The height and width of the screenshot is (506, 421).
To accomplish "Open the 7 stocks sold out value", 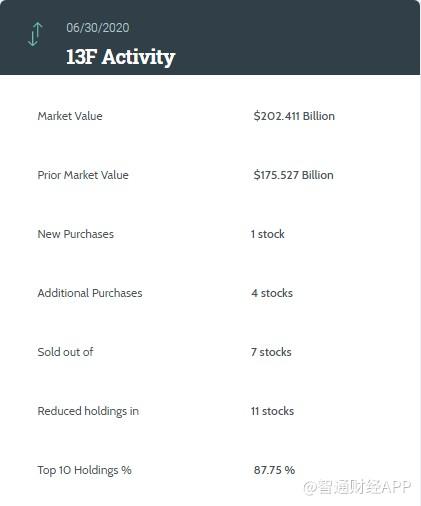I will (x=271, y=352).
